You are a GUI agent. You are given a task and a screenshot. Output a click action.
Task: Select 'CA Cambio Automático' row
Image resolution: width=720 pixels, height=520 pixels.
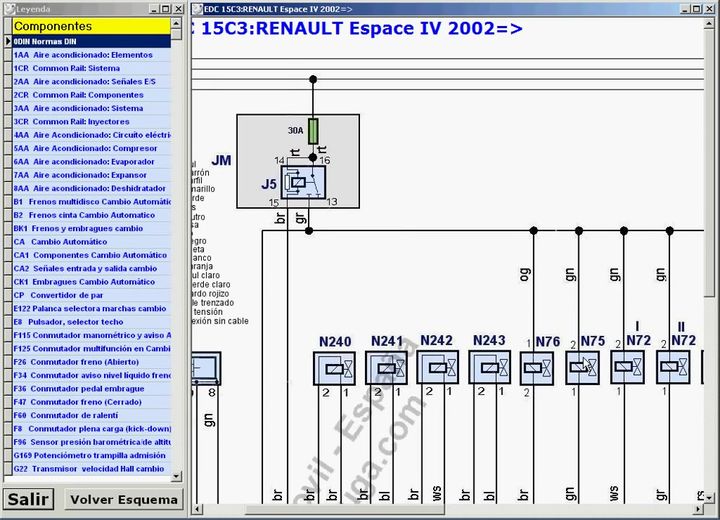click(91, 241)
